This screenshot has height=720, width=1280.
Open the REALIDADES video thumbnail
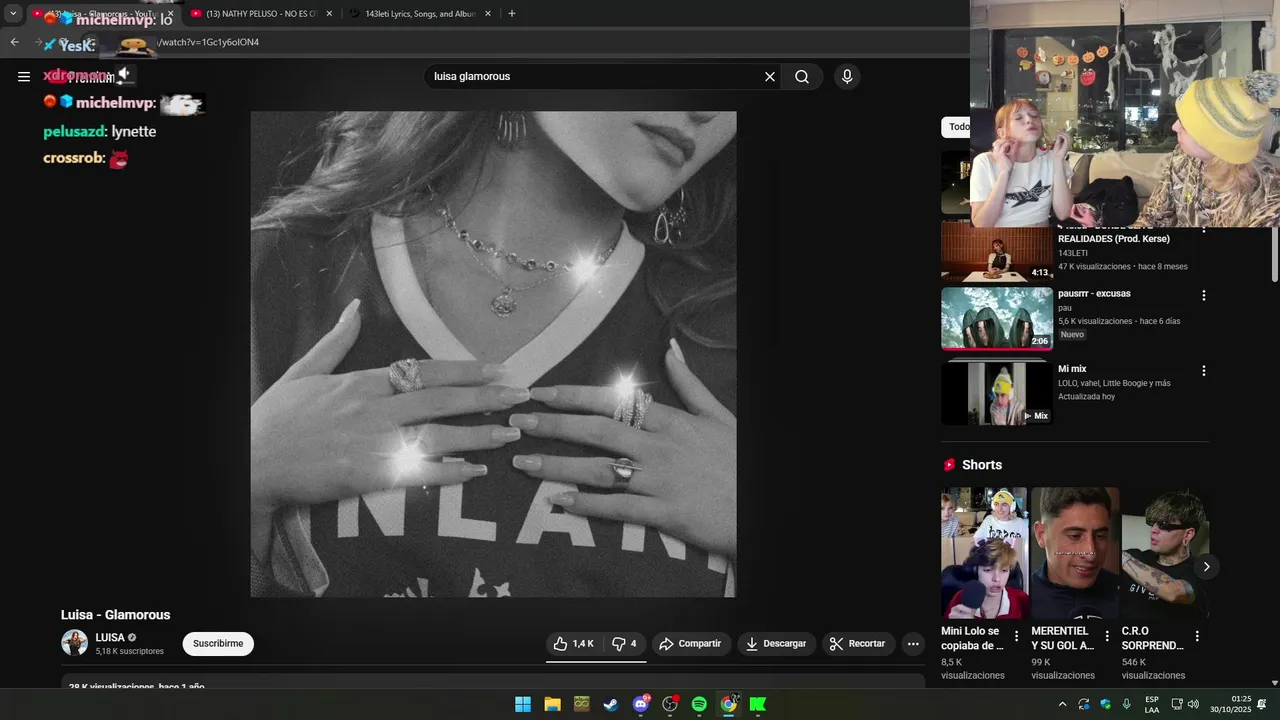[x=997, y=252]
